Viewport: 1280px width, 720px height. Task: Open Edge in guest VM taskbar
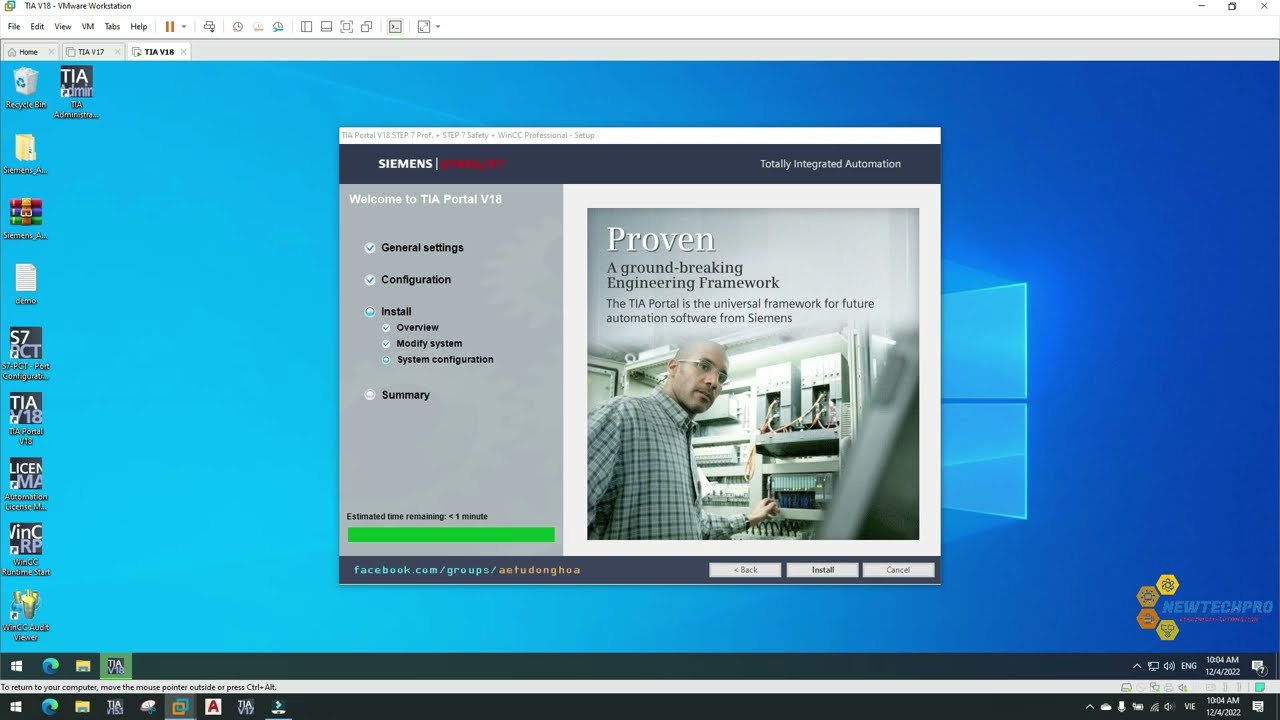pyautogui.click(x=50, y=666)
